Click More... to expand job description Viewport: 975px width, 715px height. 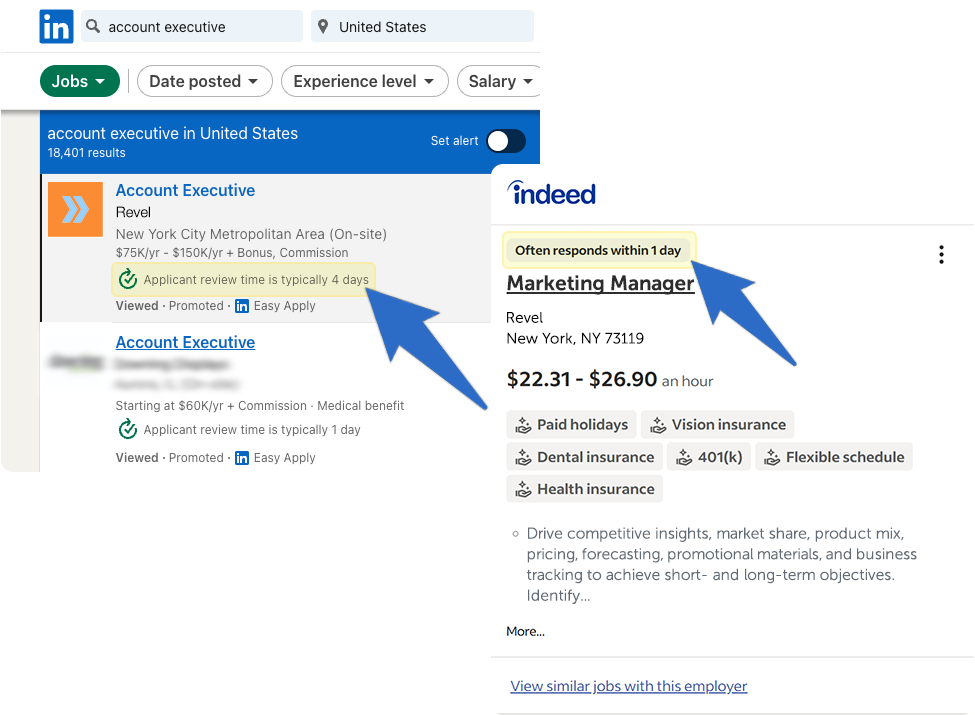(525, 632)
